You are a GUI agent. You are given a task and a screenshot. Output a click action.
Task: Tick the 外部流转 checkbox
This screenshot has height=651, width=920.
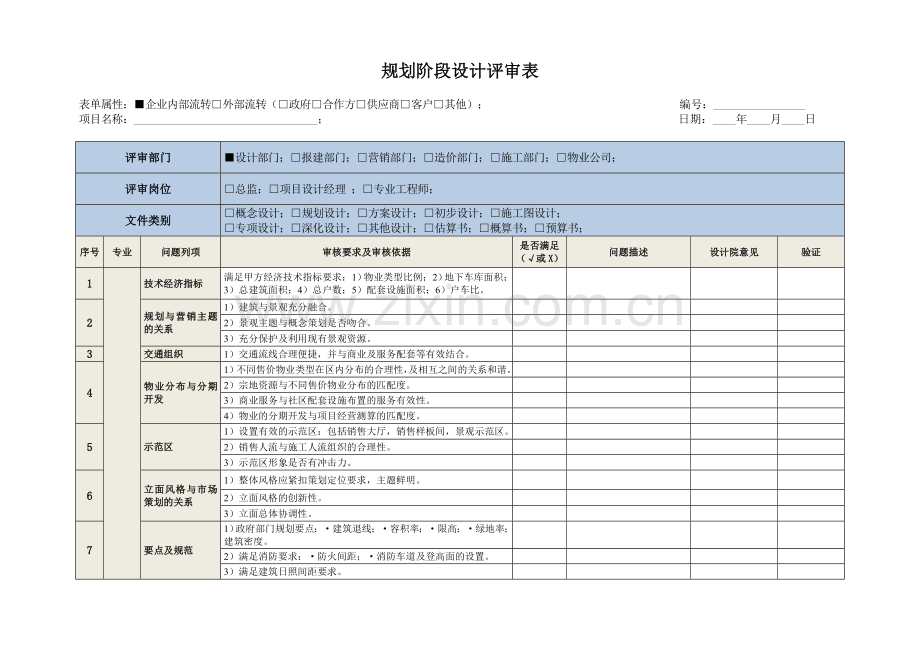[217, 105]
